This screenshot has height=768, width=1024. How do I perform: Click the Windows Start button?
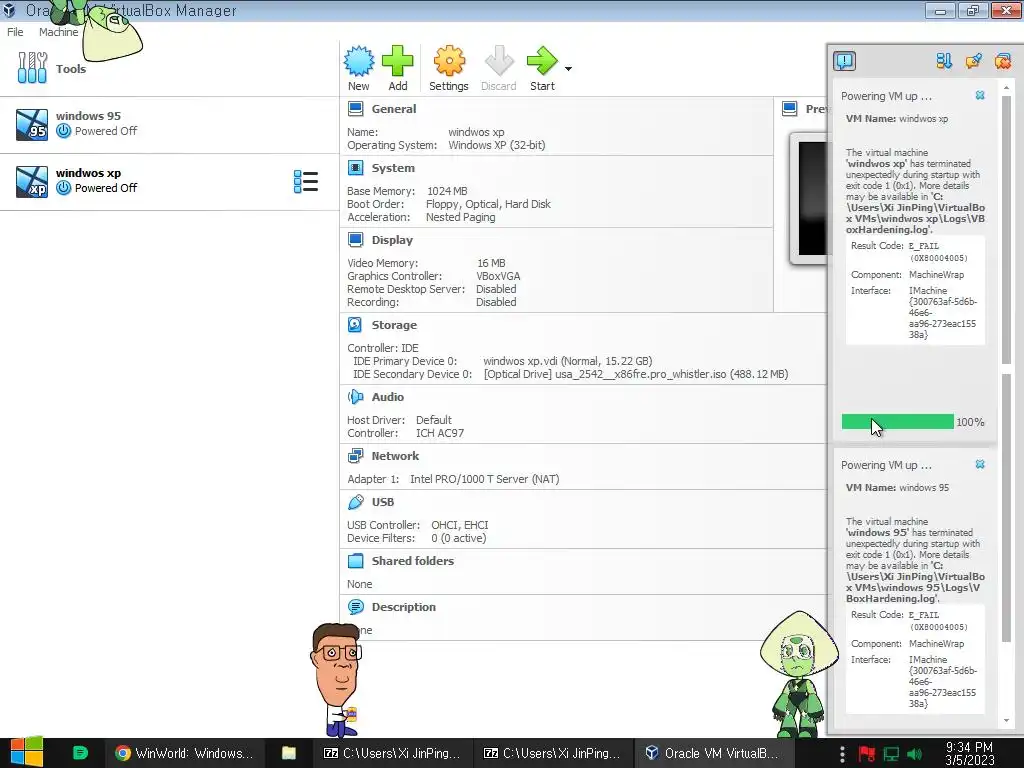tap(26, 753)
